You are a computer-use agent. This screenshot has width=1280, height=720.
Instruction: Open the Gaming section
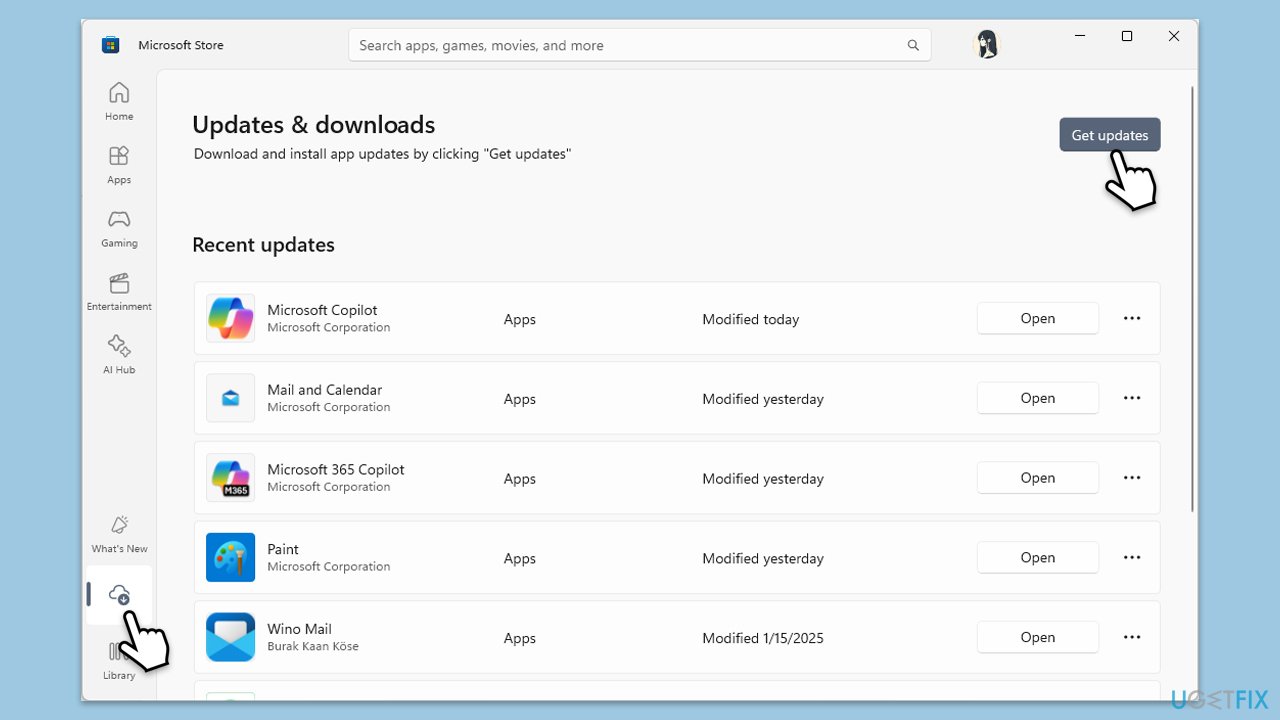(x=119, y=228)
